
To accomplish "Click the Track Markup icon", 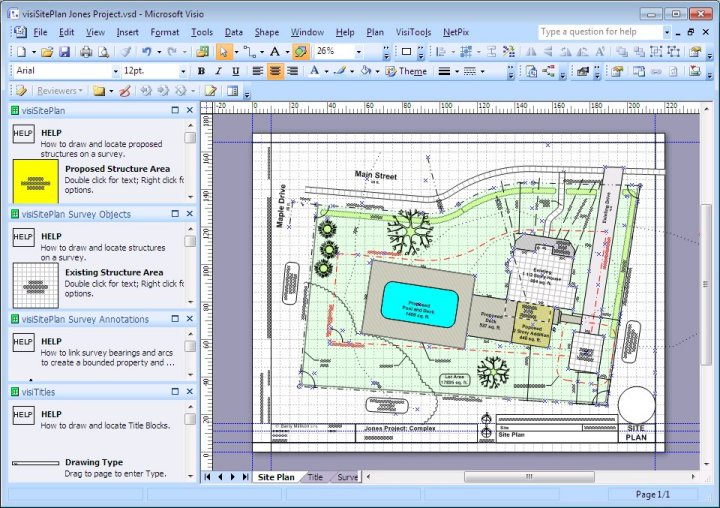I will (210, 91).
